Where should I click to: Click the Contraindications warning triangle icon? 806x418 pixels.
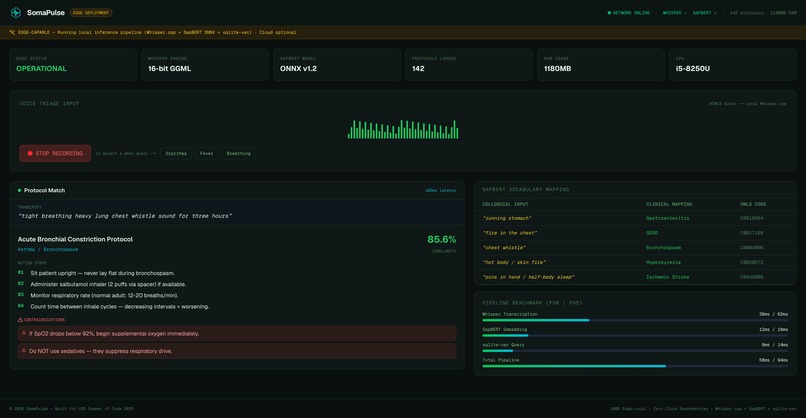coord(20,320)
